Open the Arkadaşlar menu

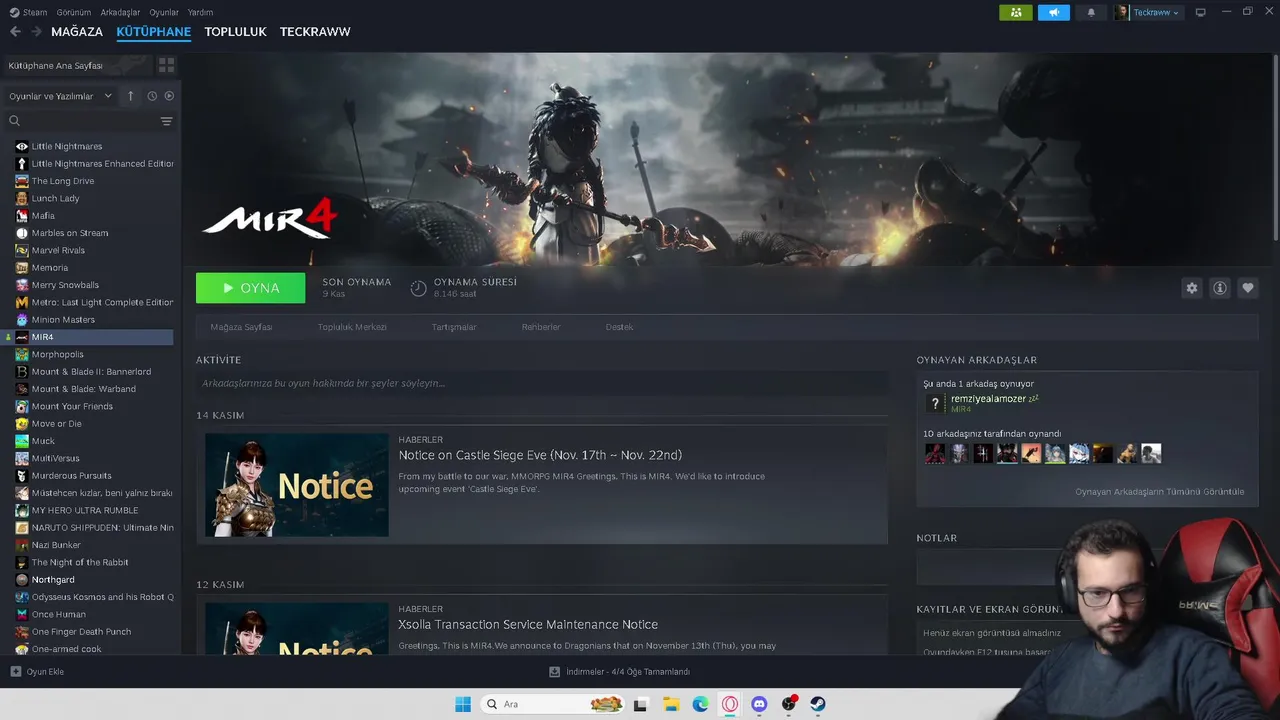coord(121,12)
